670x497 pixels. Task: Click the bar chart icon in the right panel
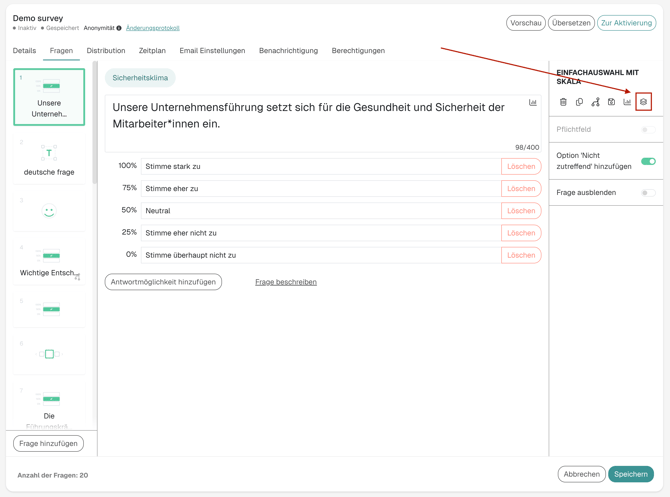627,102
